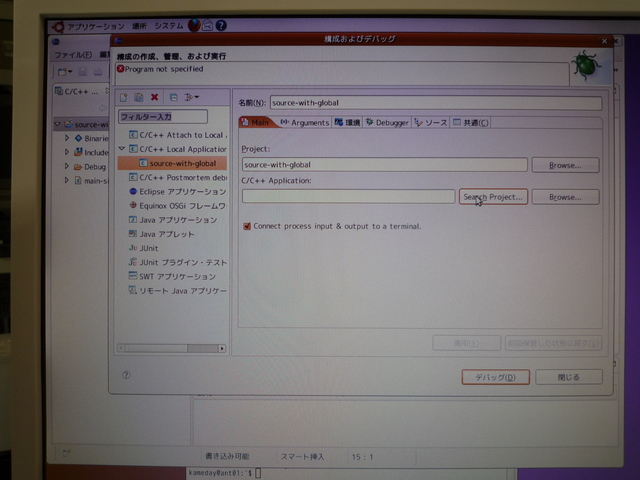Click 書き込み可能 status bar entry
Screen dimensions: 640x480
click(x=227, y=456)
